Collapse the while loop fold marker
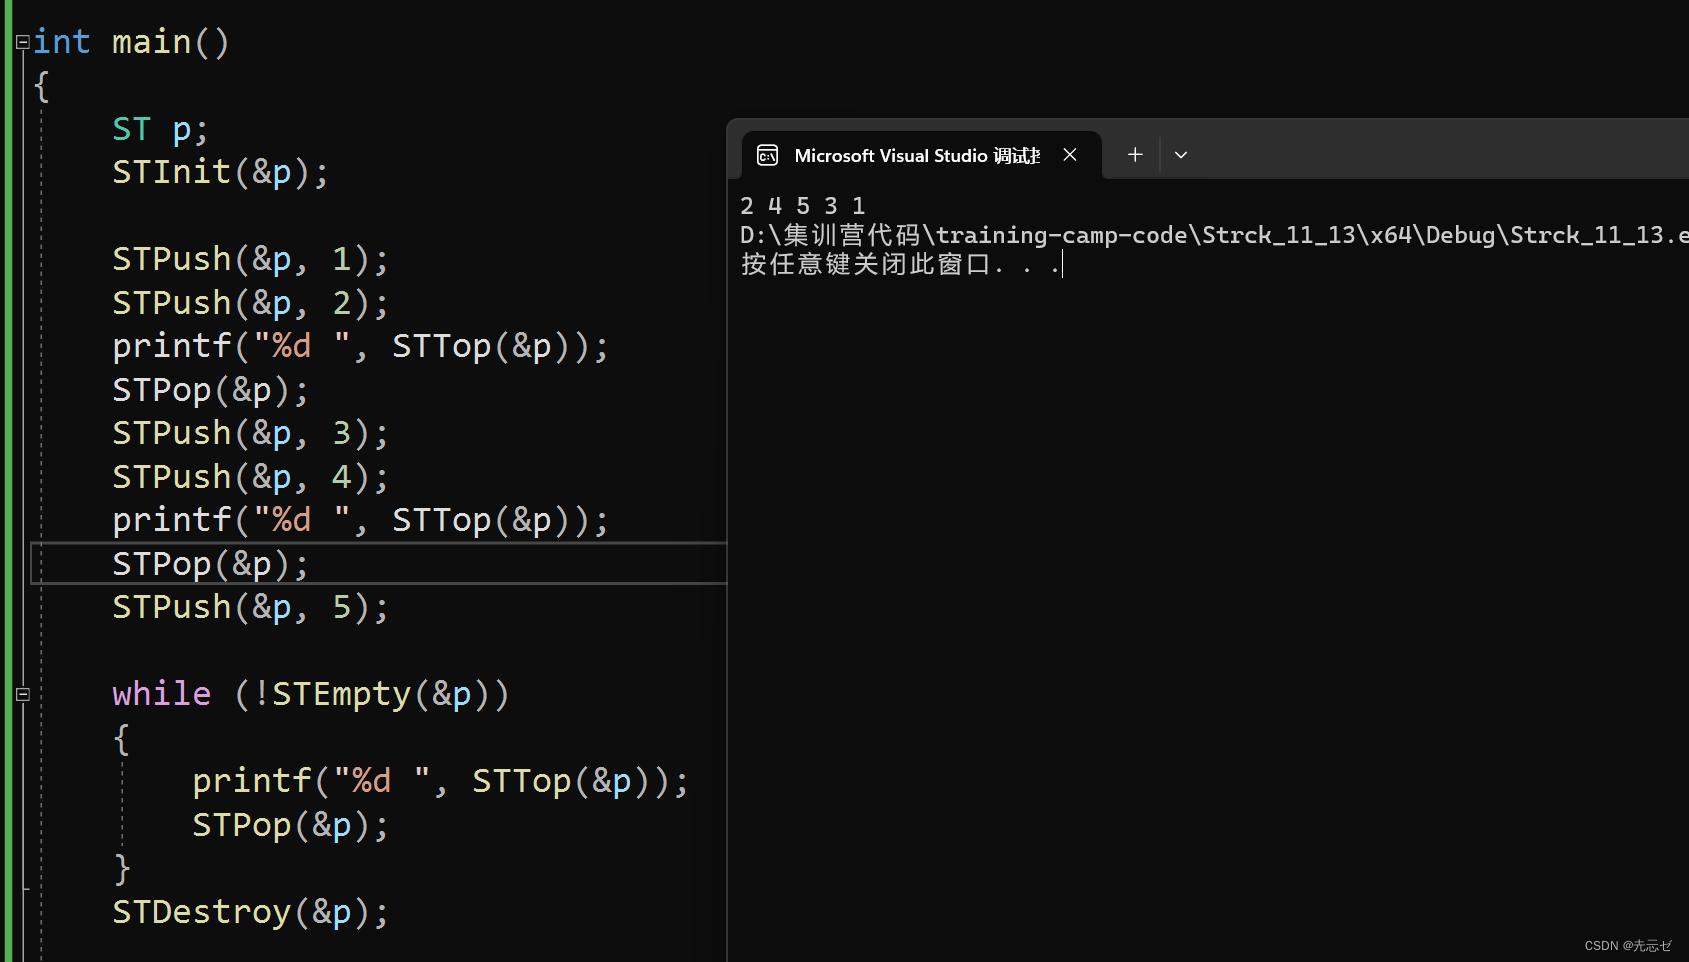 click(22, 694)
